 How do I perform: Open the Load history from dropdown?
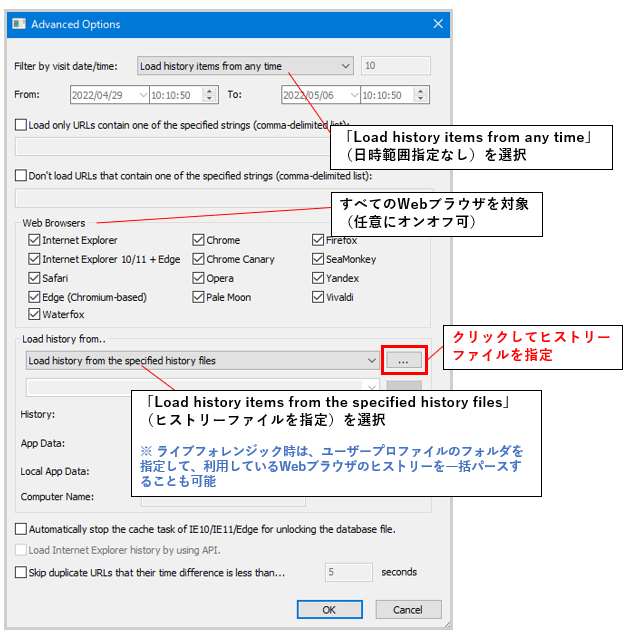click(x=202, y=361)
